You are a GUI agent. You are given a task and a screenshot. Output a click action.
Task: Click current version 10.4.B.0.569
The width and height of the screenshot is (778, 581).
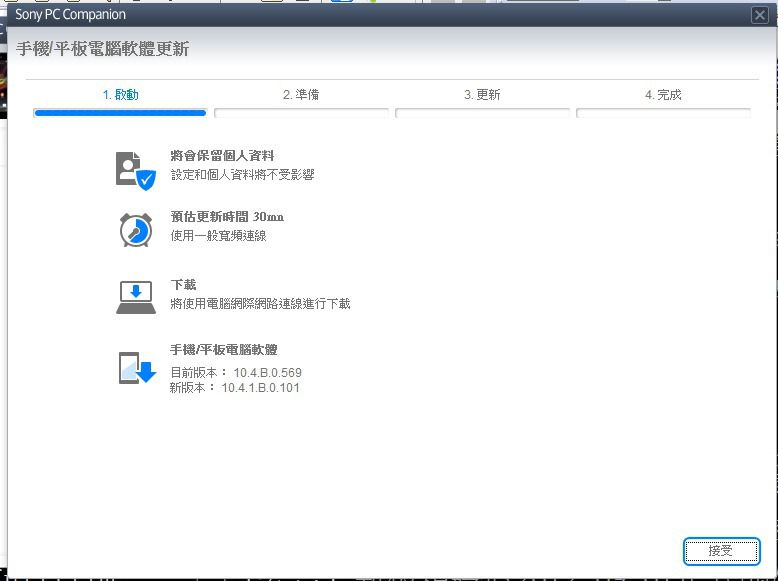268,373
